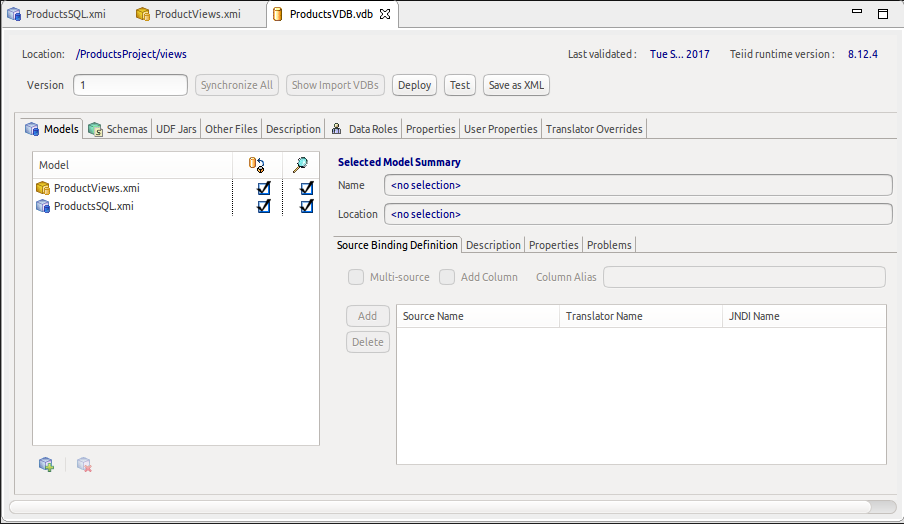This screenshot has width=904, height=524.
Task: Open the User Properties tab
Action: pyautogui.click(x=500, y=129)
